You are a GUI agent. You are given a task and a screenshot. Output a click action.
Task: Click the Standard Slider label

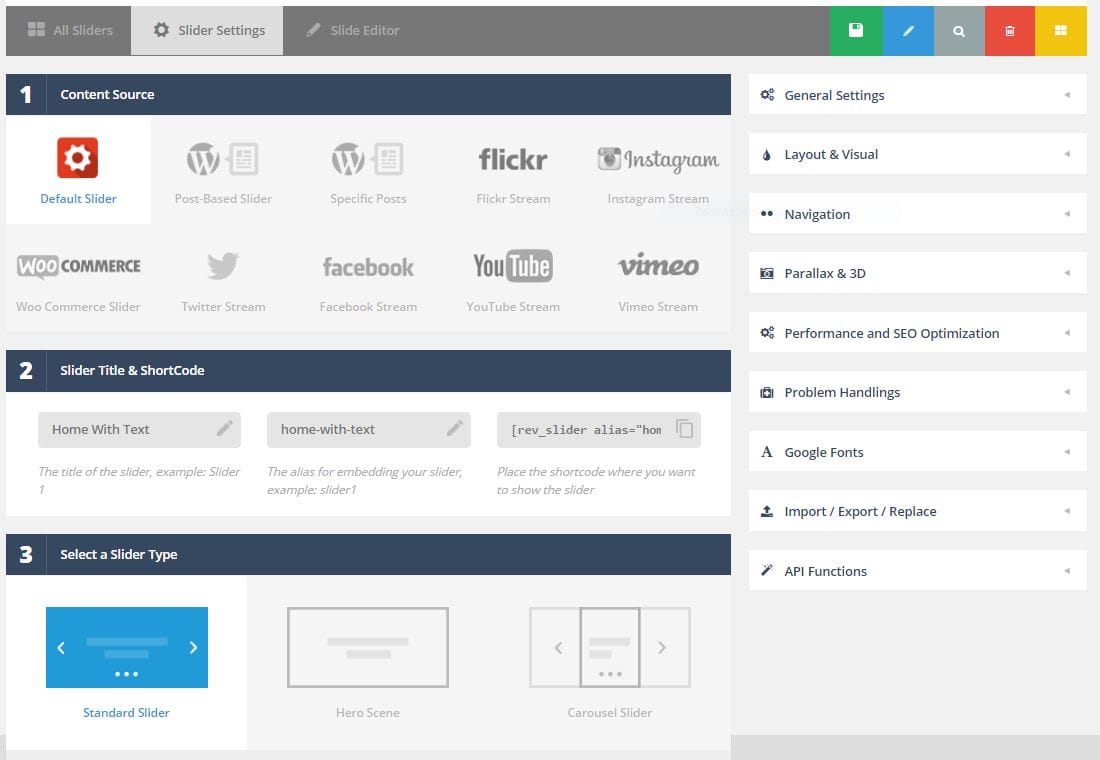[126, 712]
